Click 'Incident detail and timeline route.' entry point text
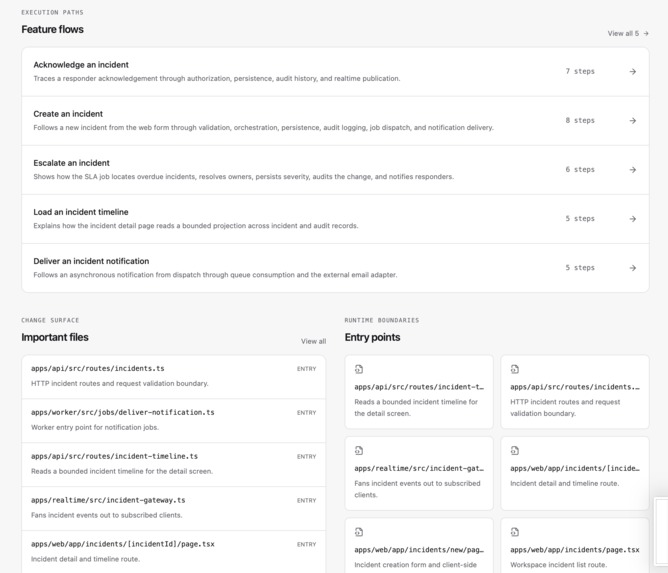 pyautogui.click(x=564, y=483)
